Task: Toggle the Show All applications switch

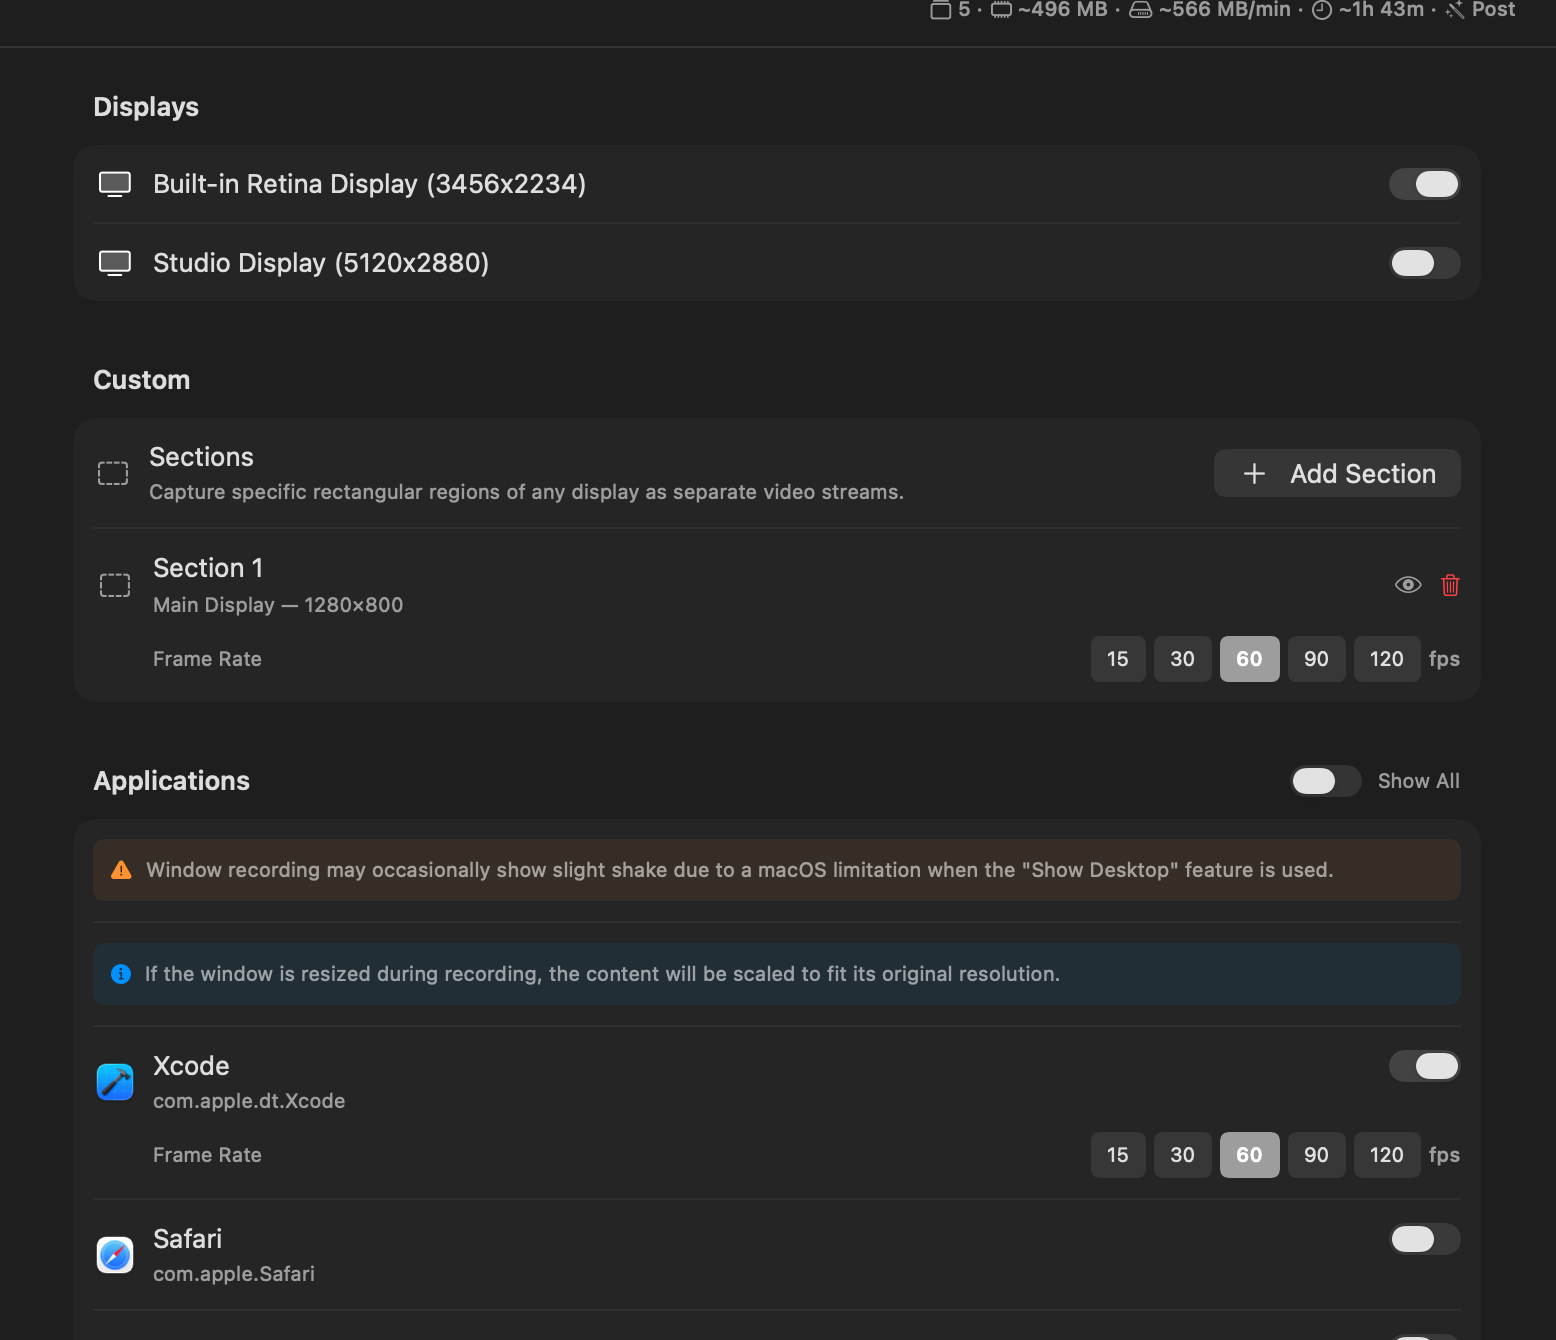Action: click(1326, 781)
